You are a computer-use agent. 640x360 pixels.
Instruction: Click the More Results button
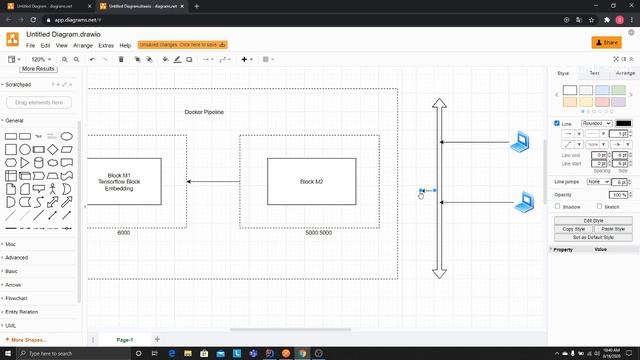click(x=38, y=69)
